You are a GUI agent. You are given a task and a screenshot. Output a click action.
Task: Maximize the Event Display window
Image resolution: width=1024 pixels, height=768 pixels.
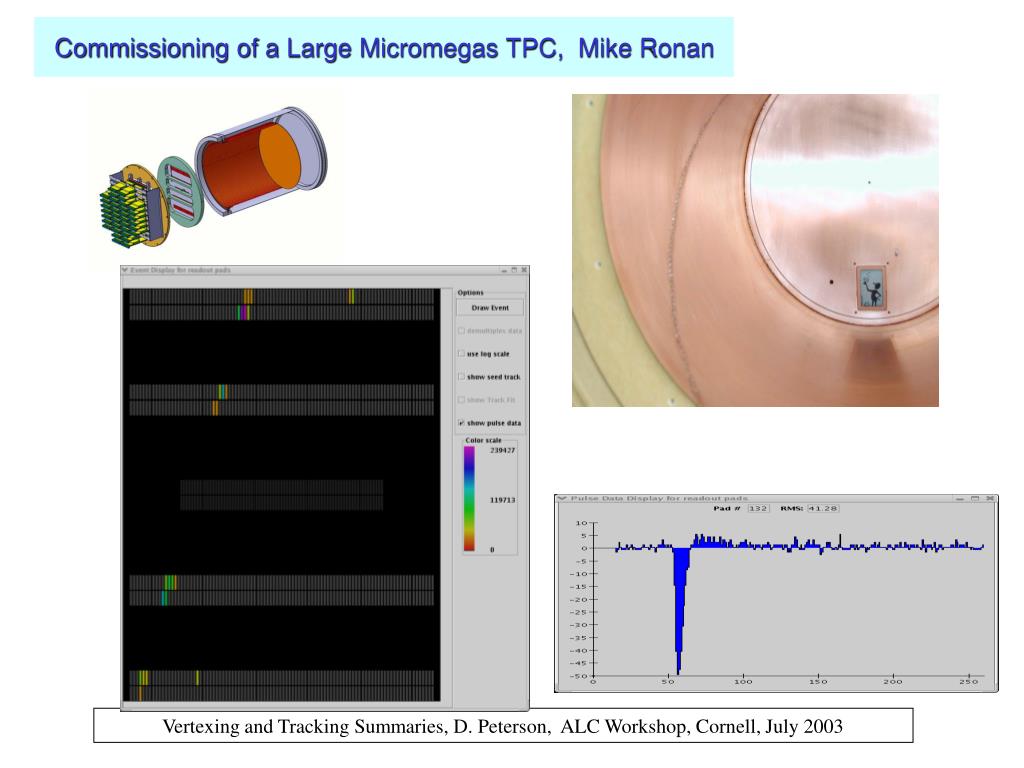pos(513,270)
